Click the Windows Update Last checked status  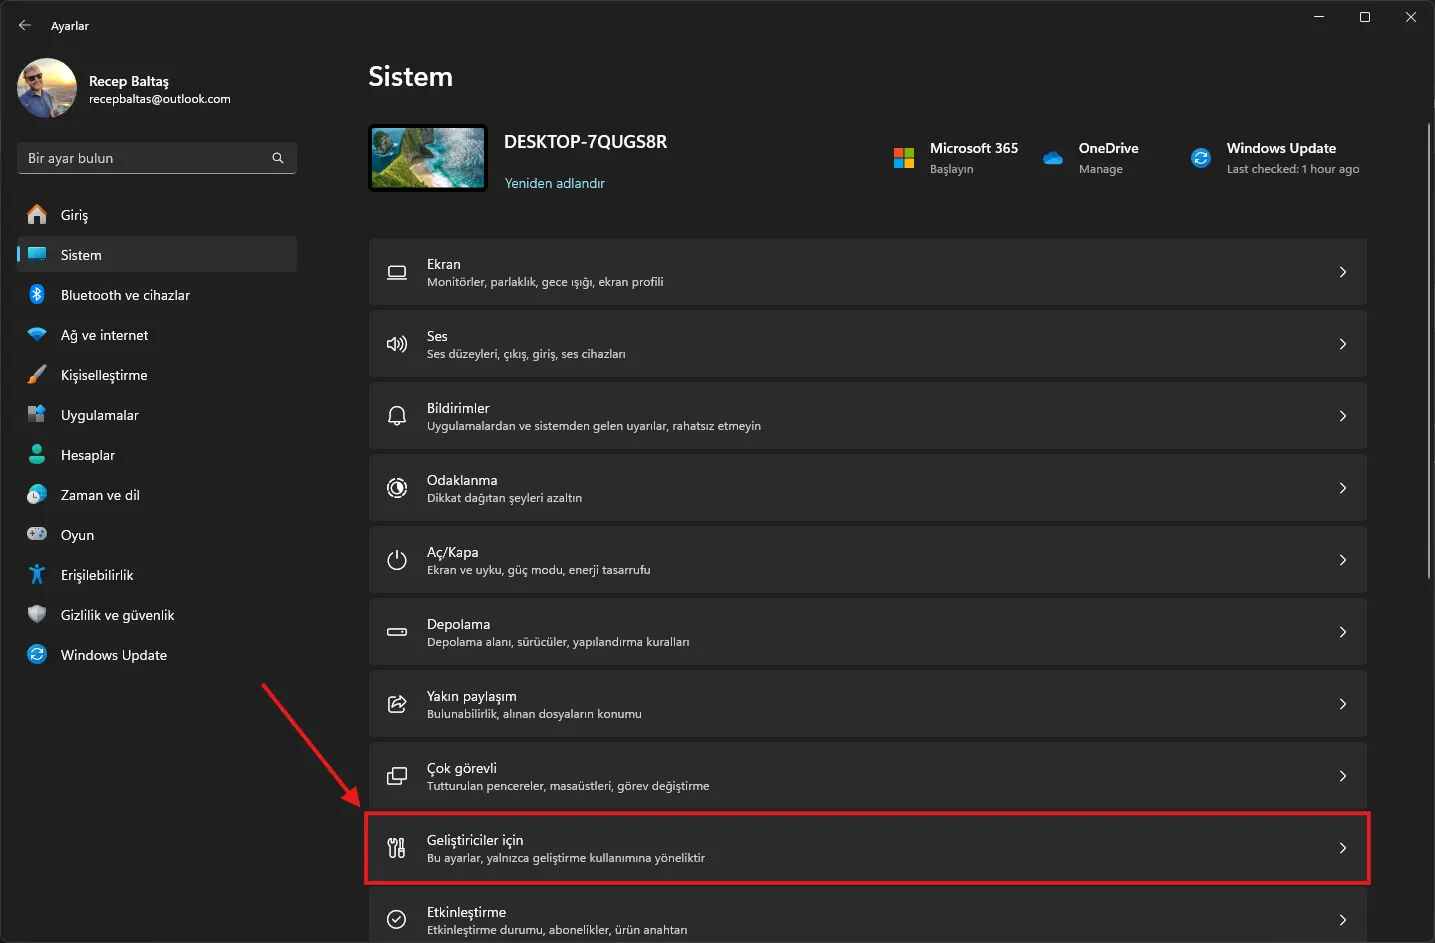(x=1292, y=169)
